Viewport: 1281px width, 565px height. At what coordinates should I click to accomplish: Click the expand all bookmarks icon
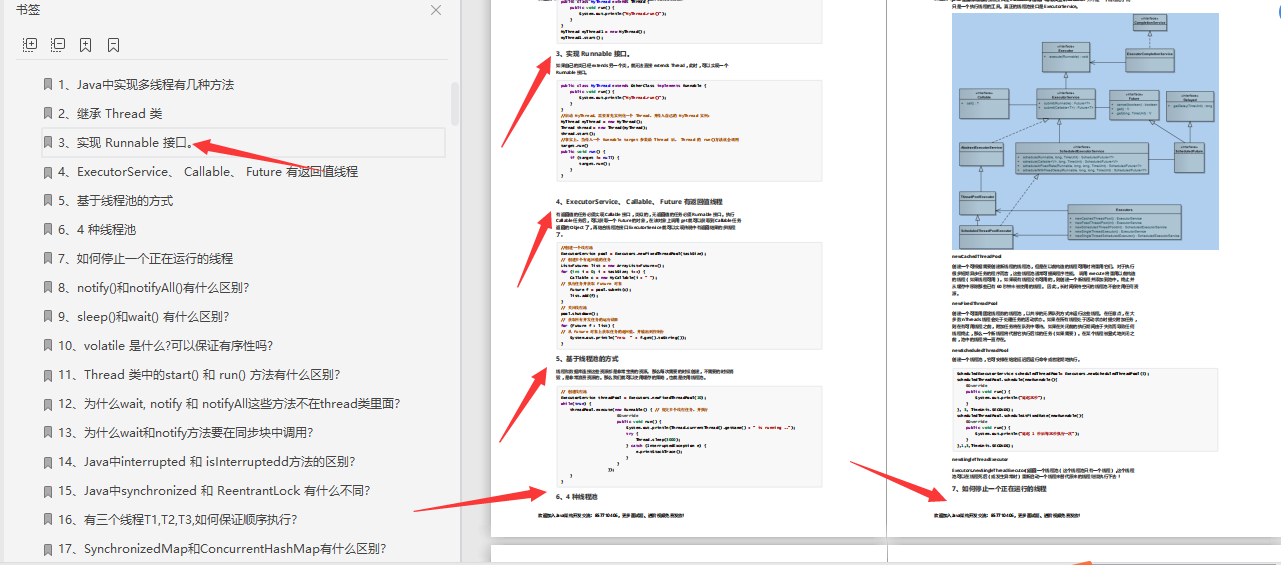coord(30,45)
